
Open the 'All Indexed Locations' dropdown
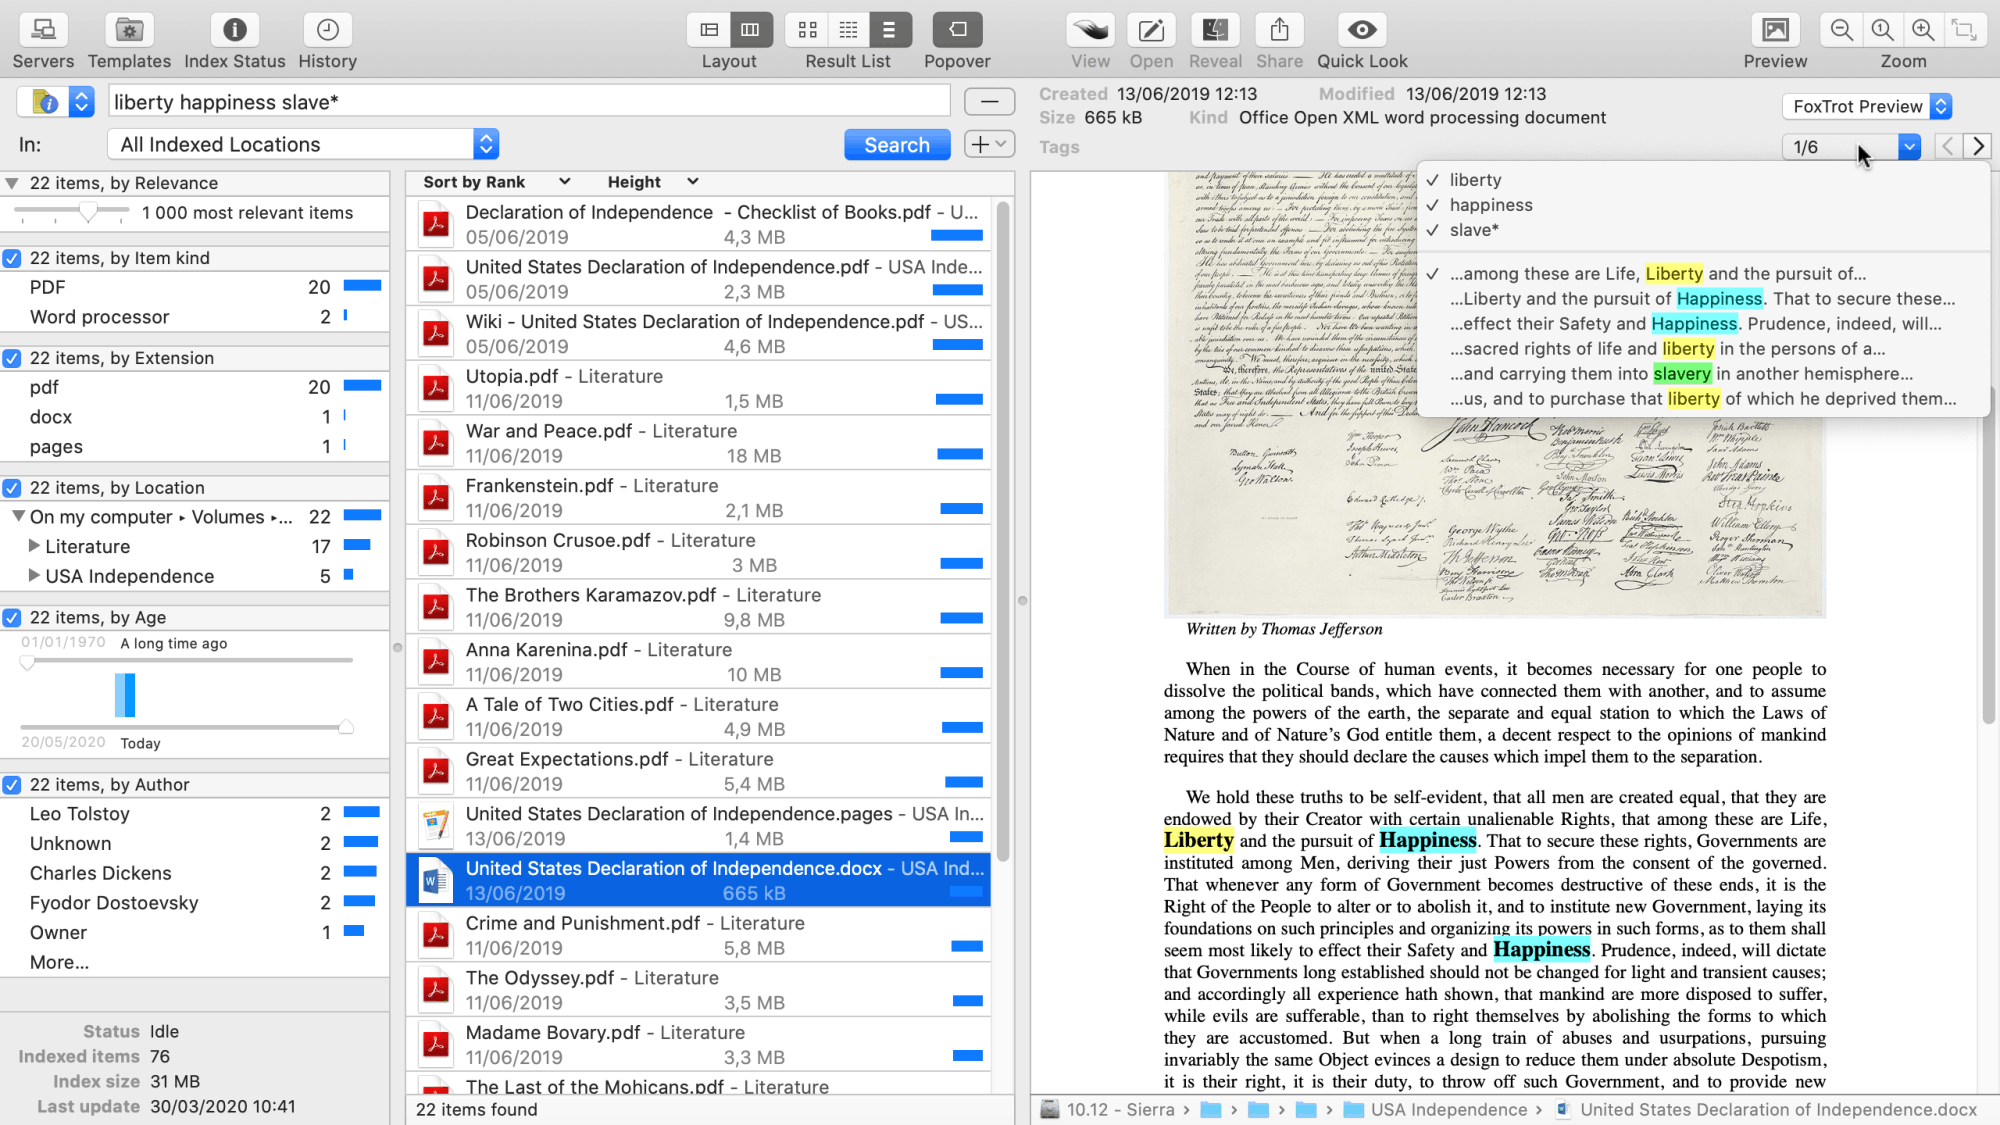(303, 144)
